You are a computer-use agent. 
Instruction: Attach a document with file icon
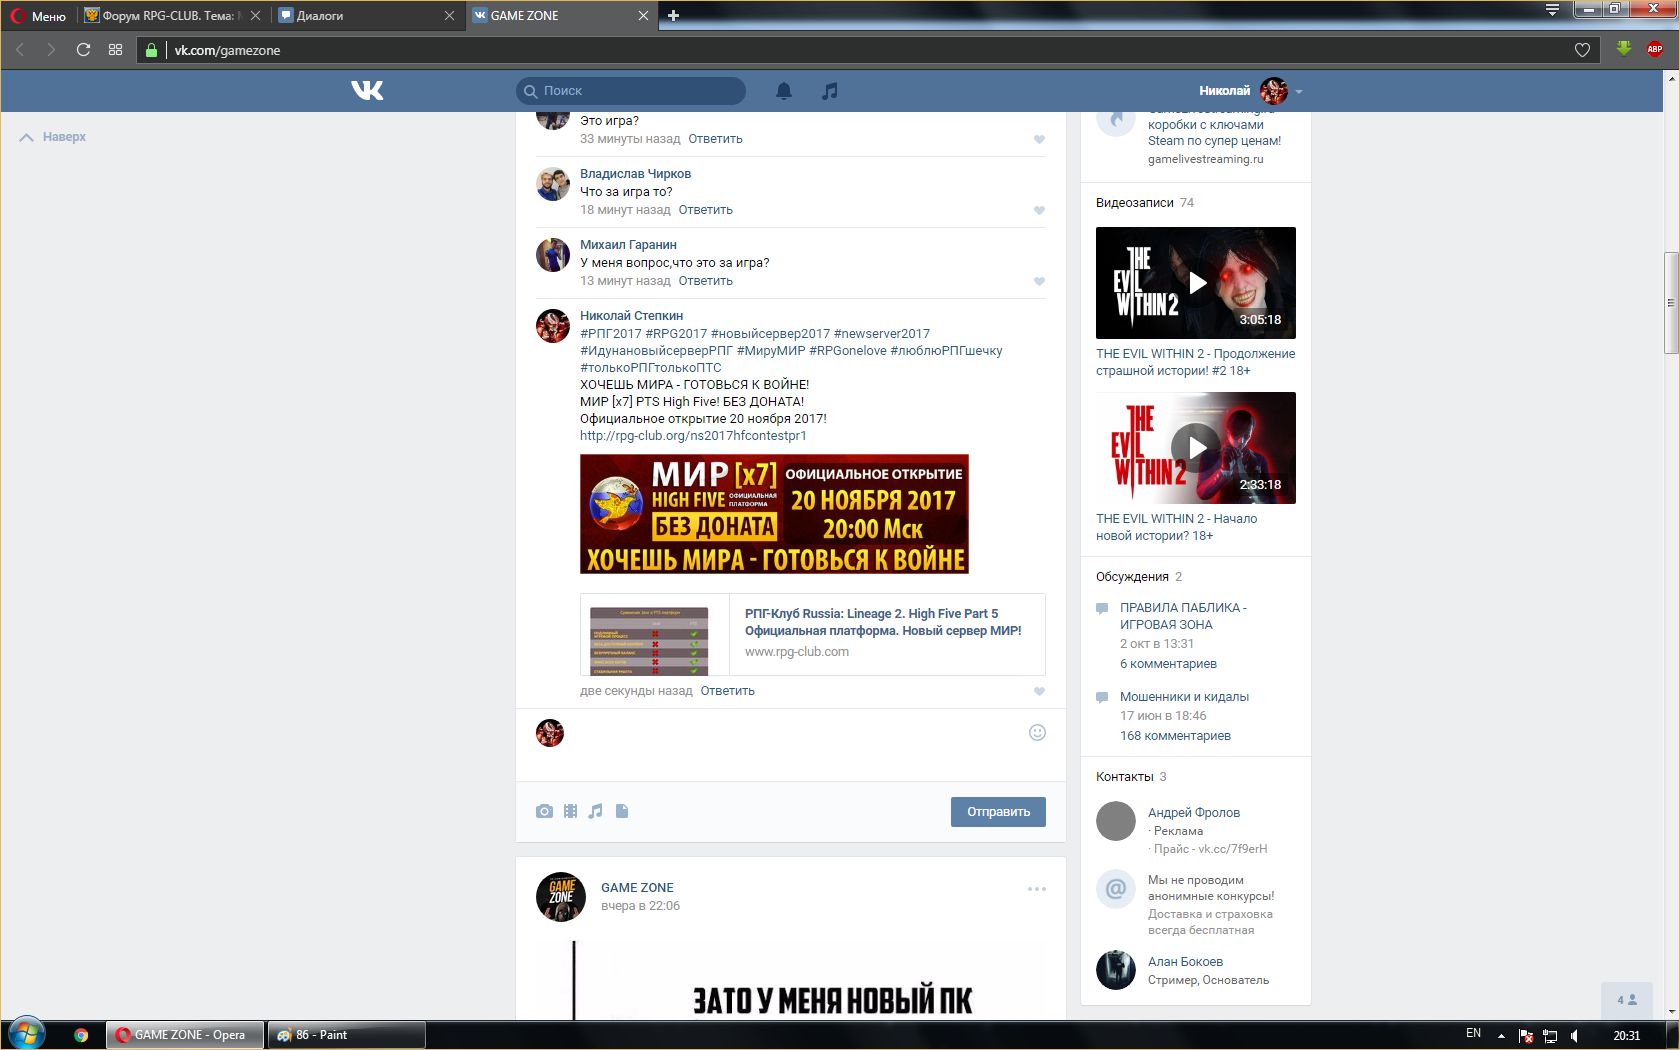click(x=622, y=811)
